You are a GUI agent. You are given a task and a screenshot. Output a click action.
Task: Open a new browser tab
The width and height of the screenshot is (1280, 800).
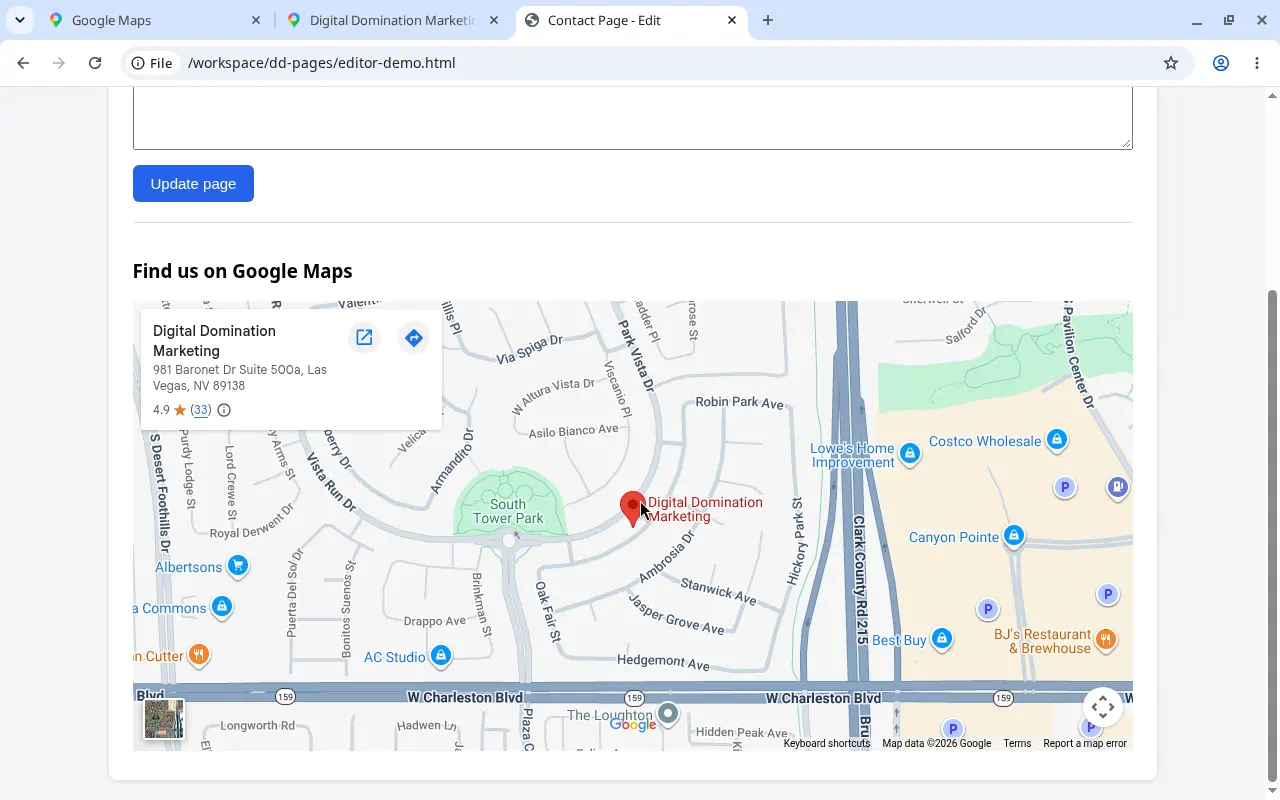(x=768, y=20)
